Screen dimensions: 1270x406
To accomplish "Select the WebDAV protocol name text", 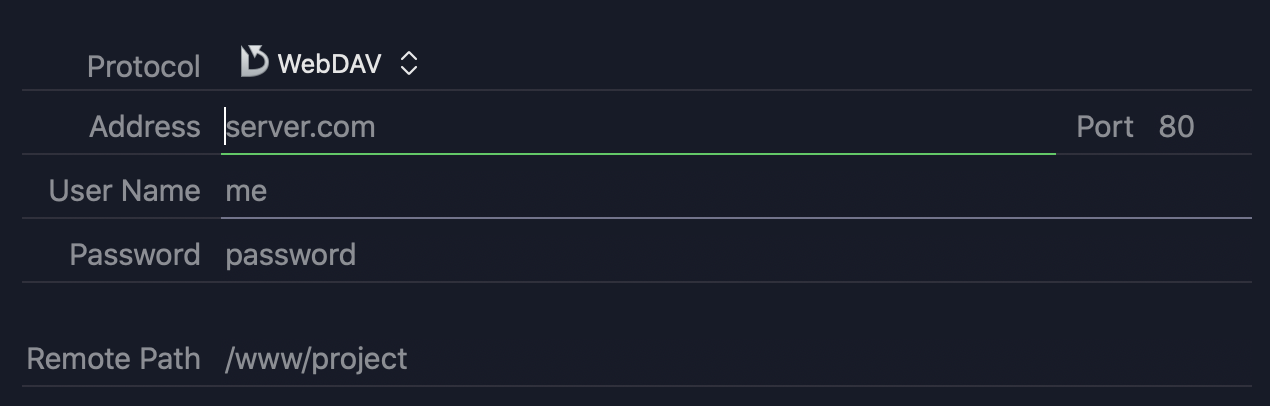I will pyautogui.click(x=329, y=64).
